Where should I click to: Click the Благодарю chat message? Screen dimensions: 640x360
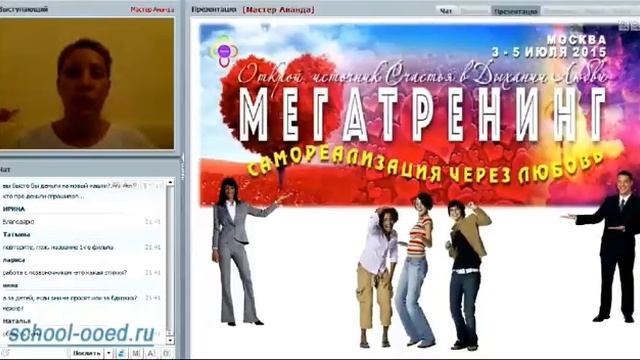click(18, 222)
